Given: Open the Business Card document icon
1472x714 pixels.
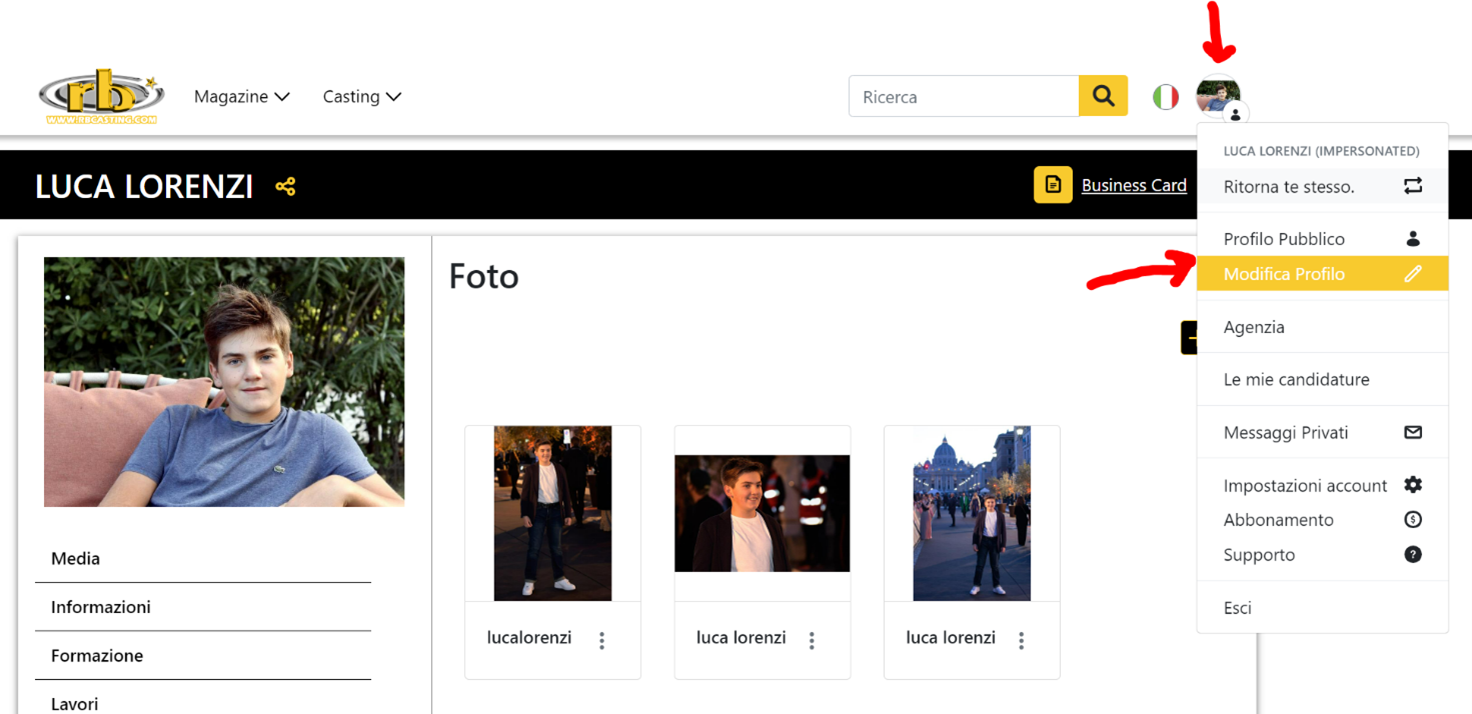Looking at the screenshot, I should click(x=1053, y=185).
